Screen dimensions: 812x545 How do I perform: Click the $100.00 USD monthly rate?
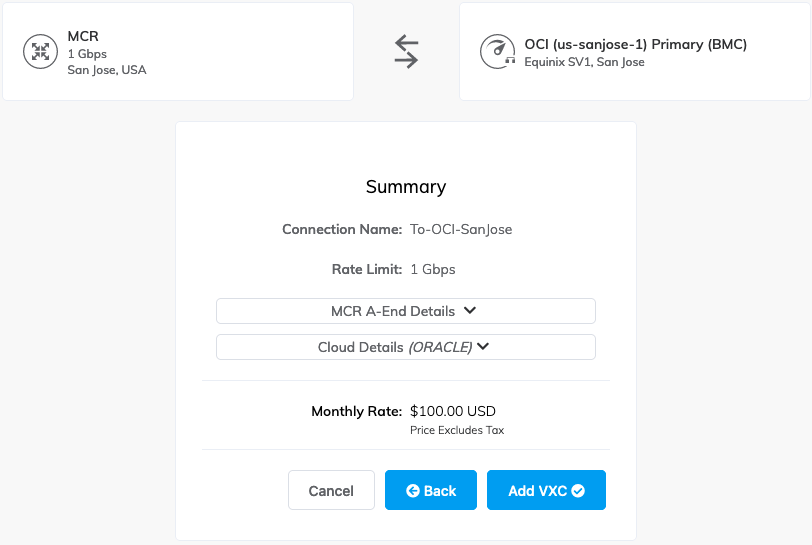click(452, 411)
